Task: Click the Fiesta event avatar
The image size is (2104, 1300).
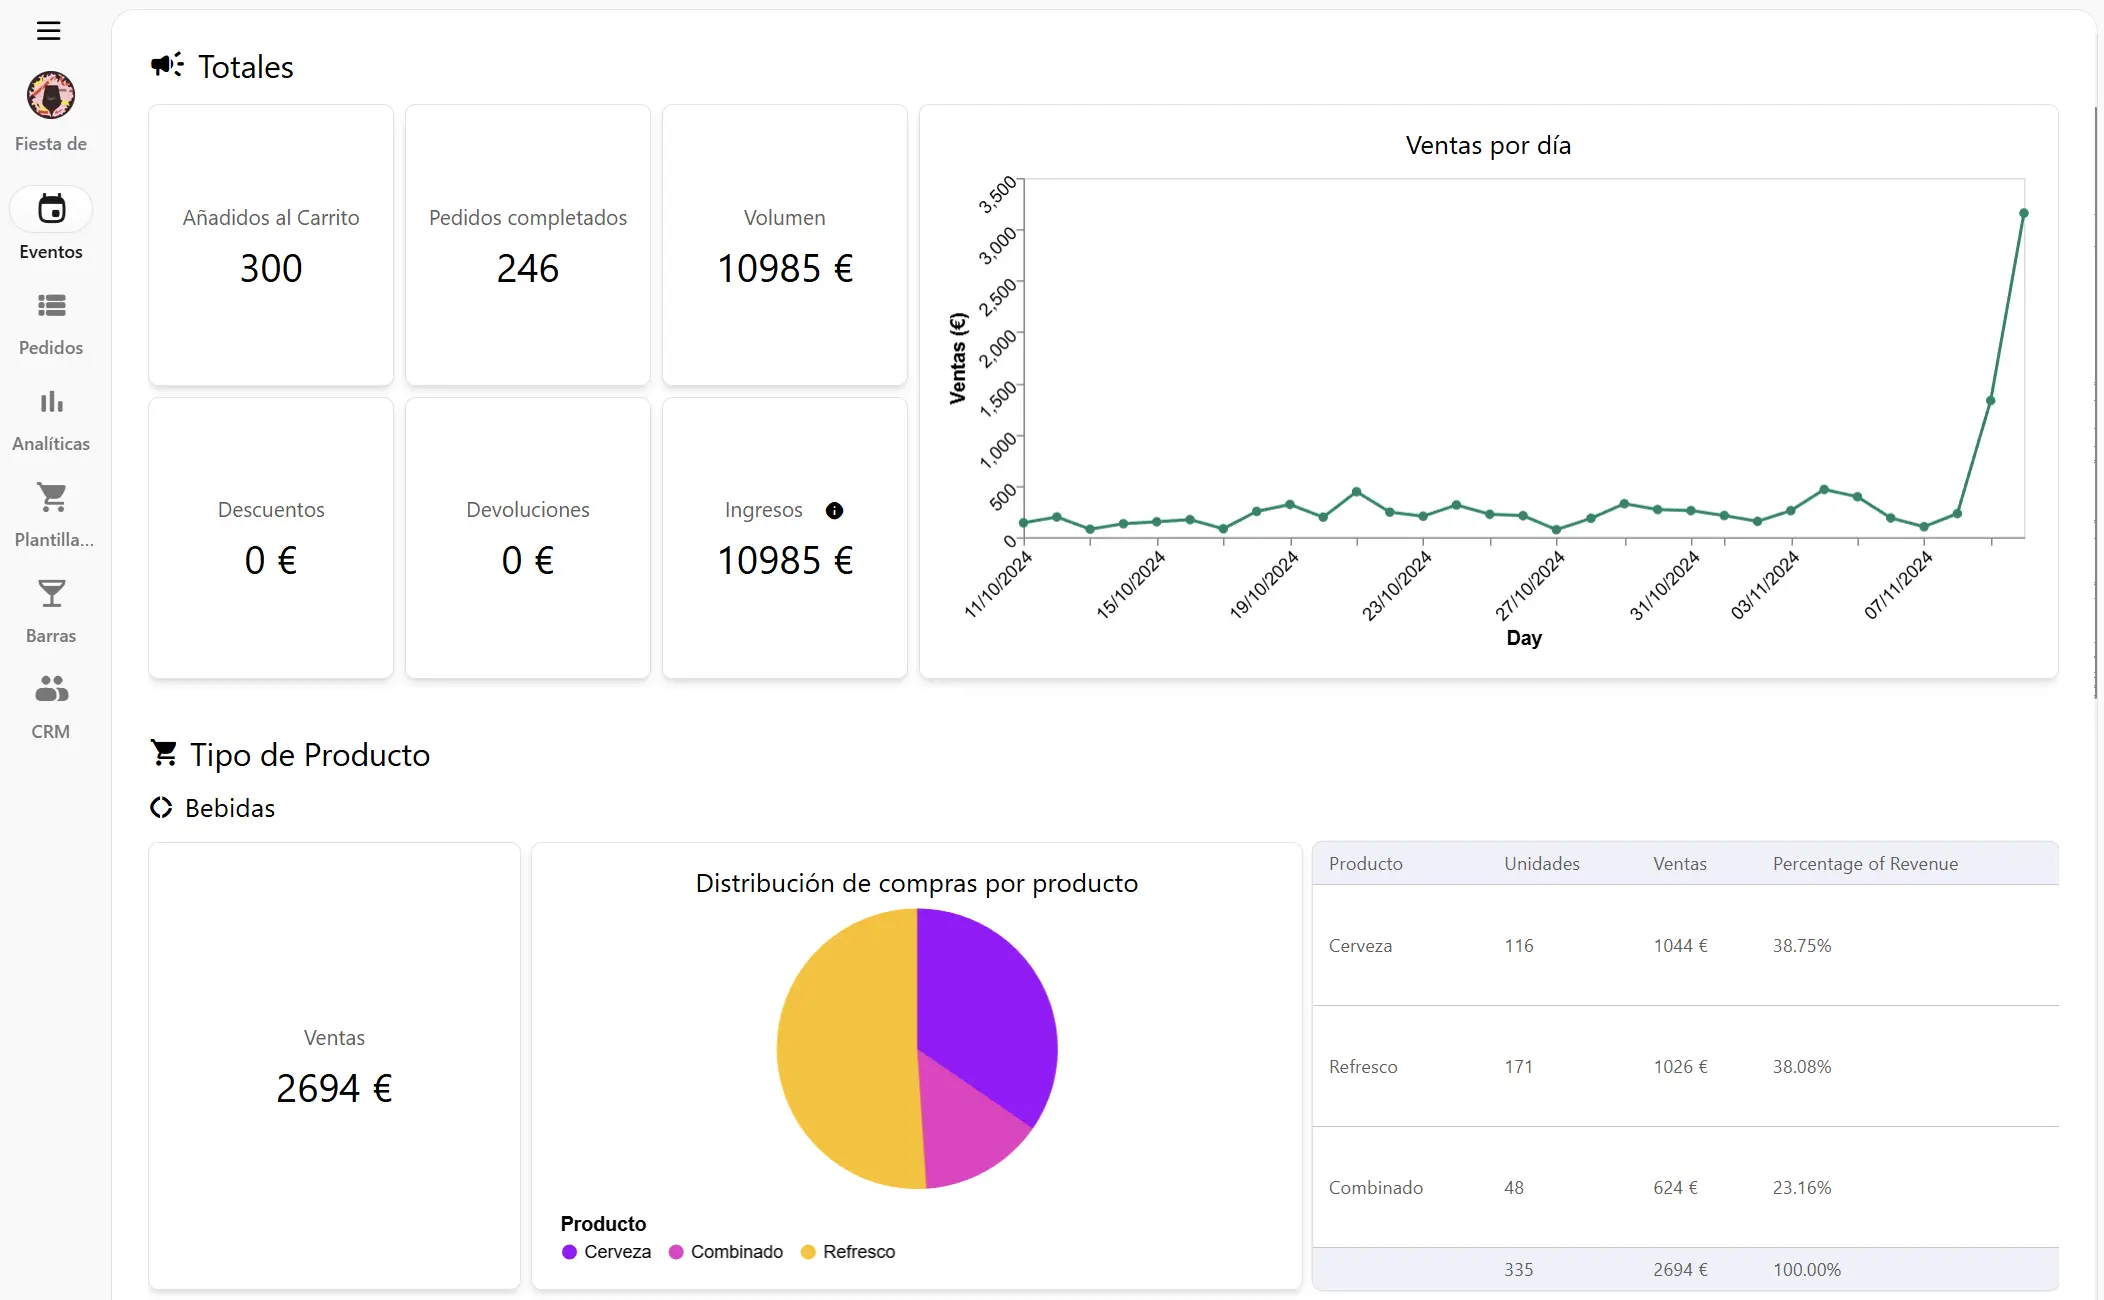Action: coord(51,95)
